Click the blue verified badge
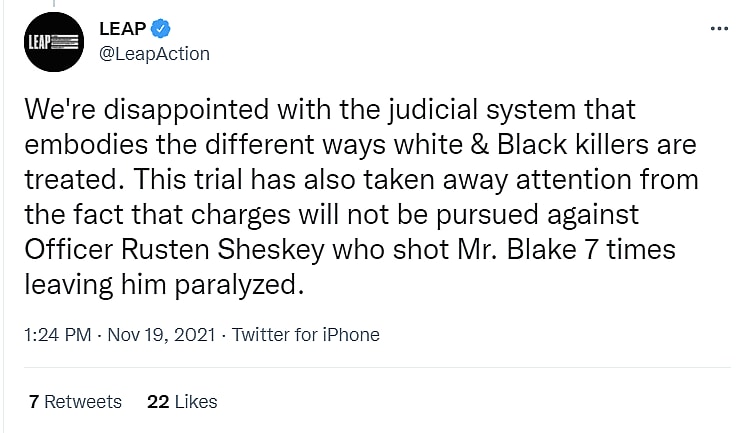This screenshot has width=751, height=433. coord(158,29)
